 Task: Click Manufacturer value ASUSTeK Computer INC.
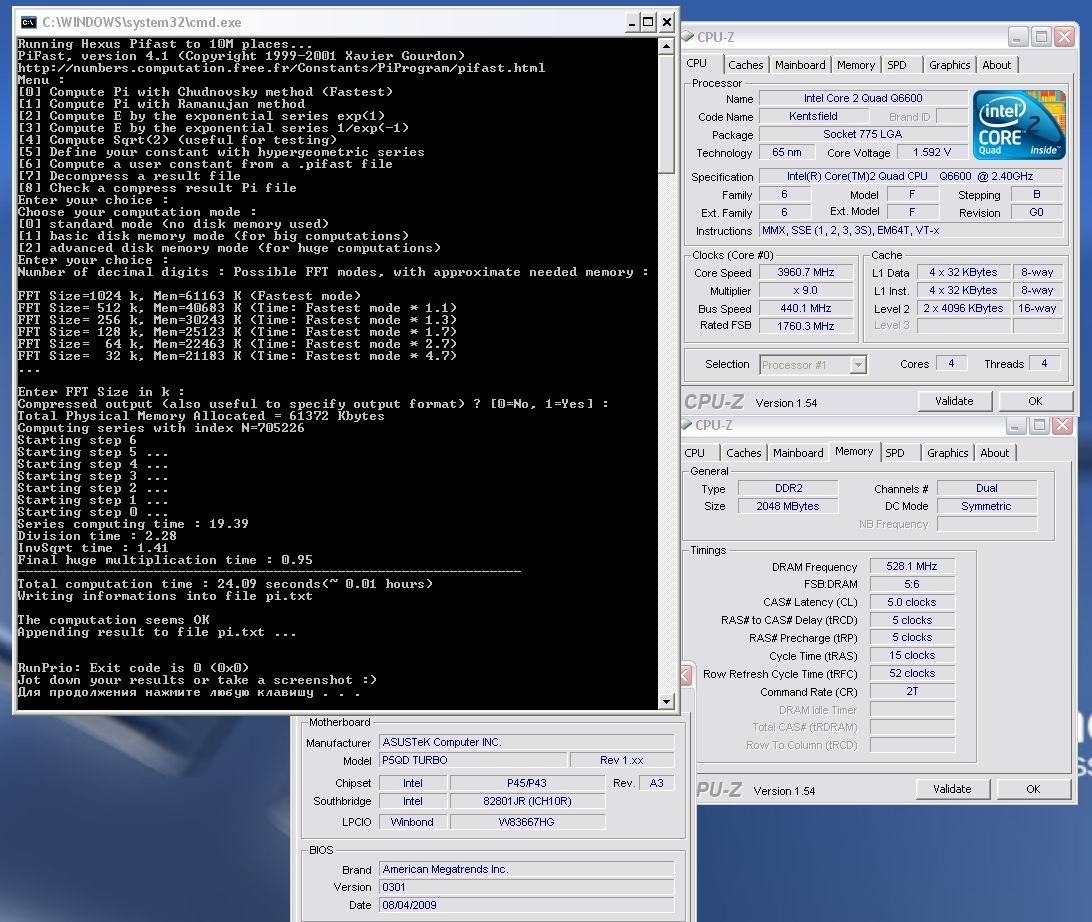tap(526, 742)
